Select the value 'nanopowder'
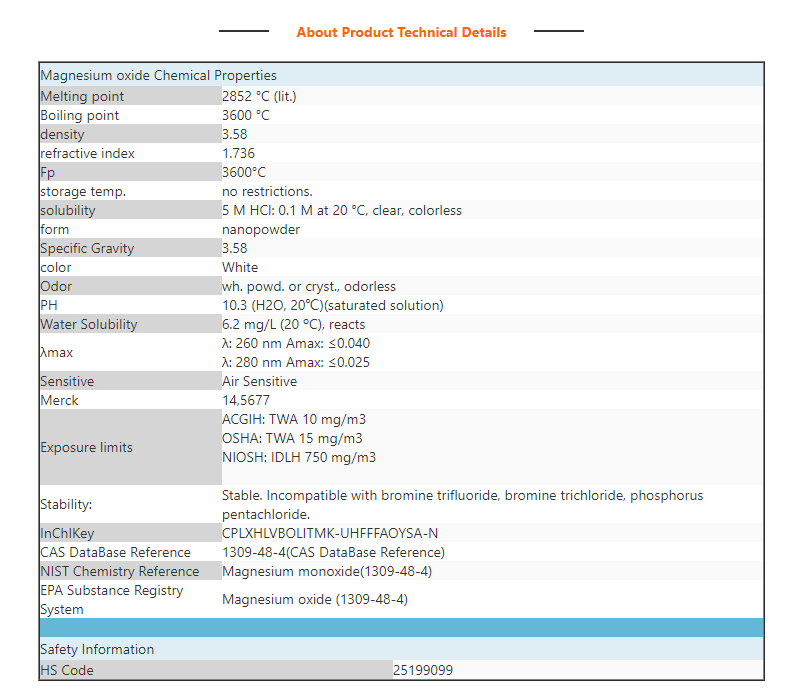This screenshot has height=700, width=808. coord(261,230)
